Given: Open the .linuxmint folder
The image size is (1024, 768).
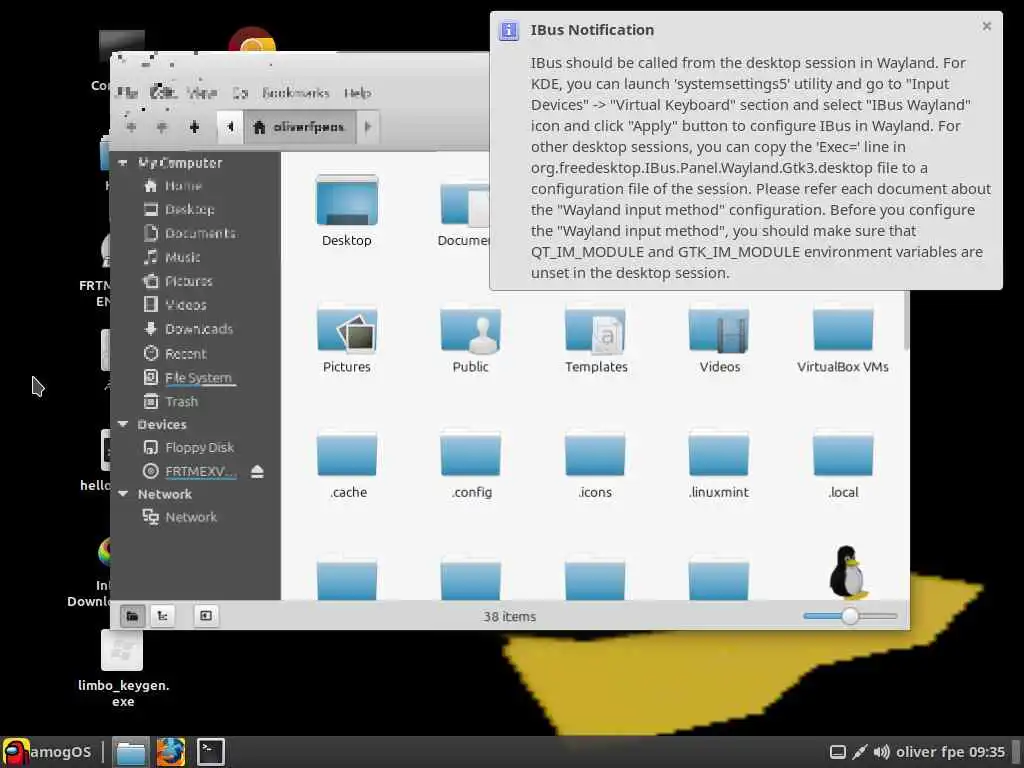Looking at the screenshot, I should pos(718,454).
